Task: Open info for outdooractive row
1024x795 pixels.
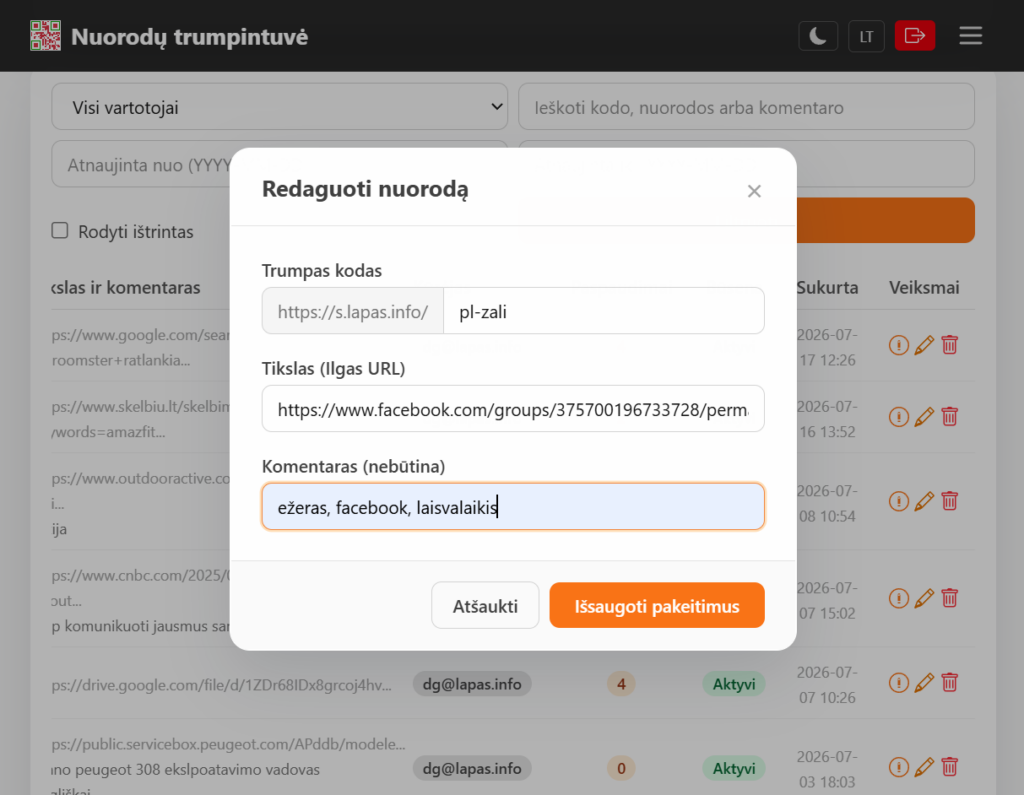Action: pyautogui.click(x=899, y=501)
